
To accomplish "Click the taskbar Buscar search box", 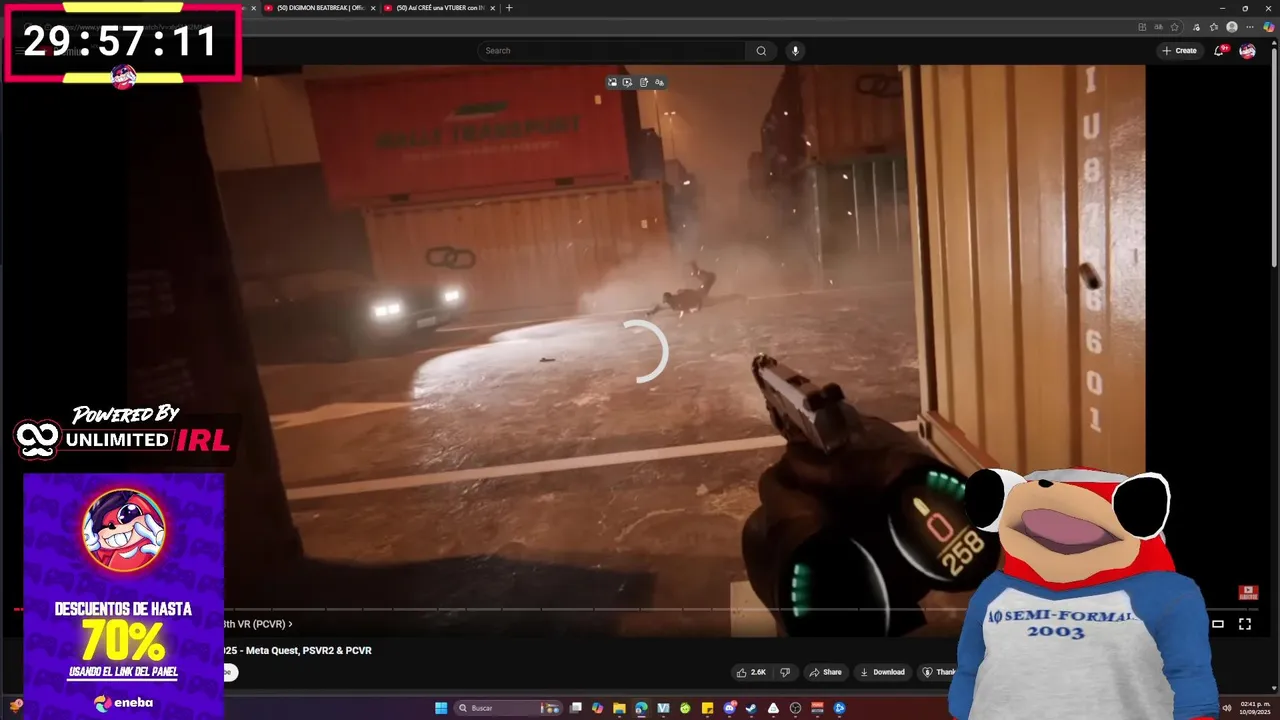I will coord(508,708).
